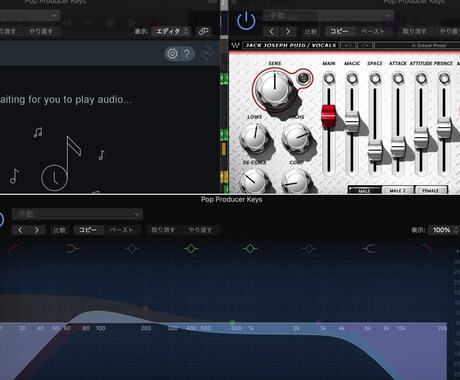Click the MAGIC fader handle
The image size is (460, 380).
point(352,122)
